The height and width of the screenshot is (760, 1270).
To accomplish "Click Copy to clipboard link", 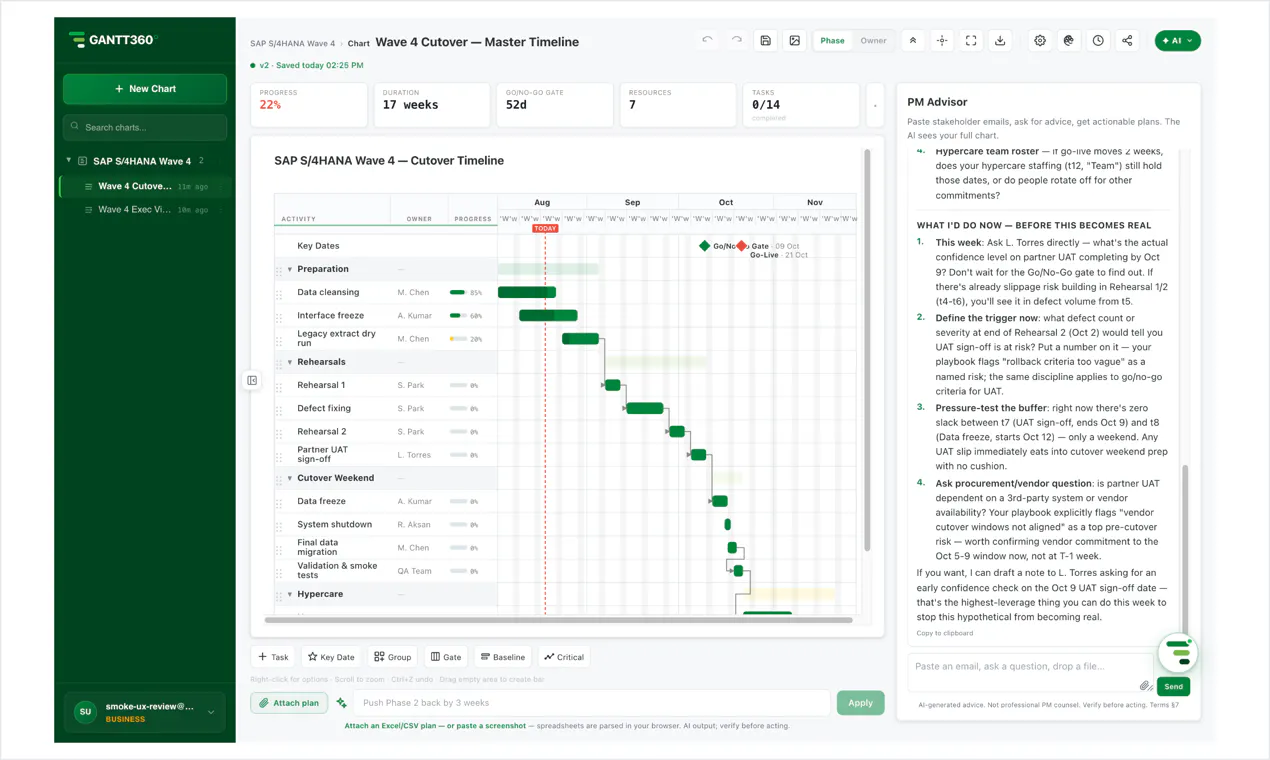I will click(x=945, y=633).
